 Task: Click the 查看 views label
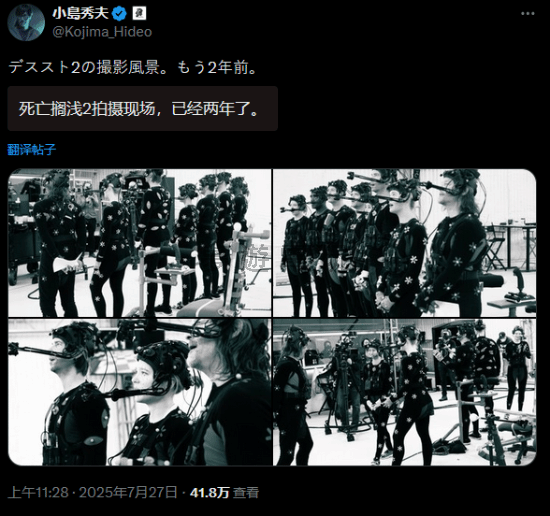coord(246,492)
